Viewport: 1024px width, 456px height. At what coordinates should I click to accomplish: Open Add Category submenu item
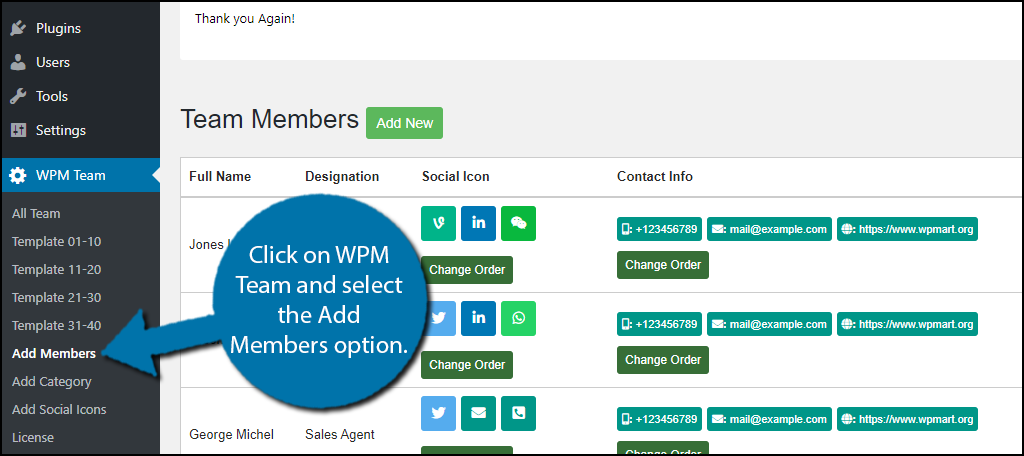point(52,382)
